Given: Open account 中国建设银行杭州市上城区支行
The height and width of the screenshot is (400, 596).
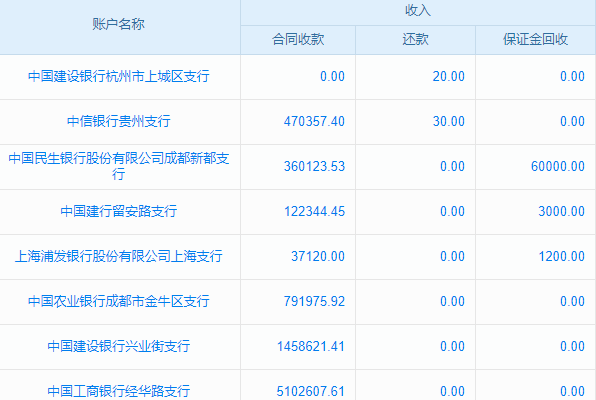Looking at the screenshot, I should click(119, 76).
